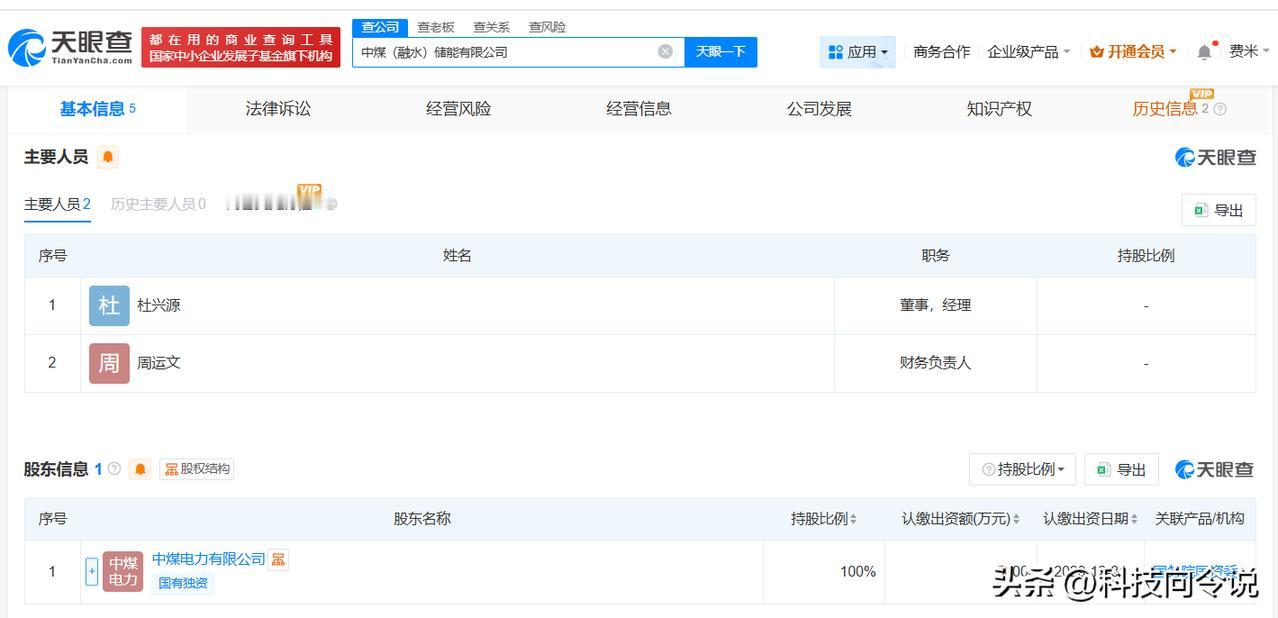Expand the 中煤电力有限公司 shareholder row
The width and height of the screenshot is (1278, 618).
pos(92,572)
